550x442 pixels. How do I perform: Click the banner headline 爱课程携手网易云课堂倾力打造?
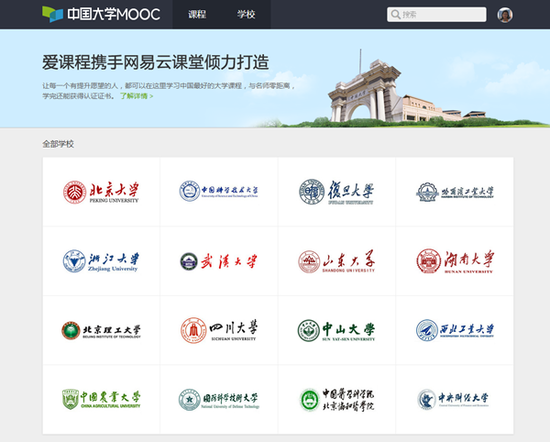tap(156, 62)
